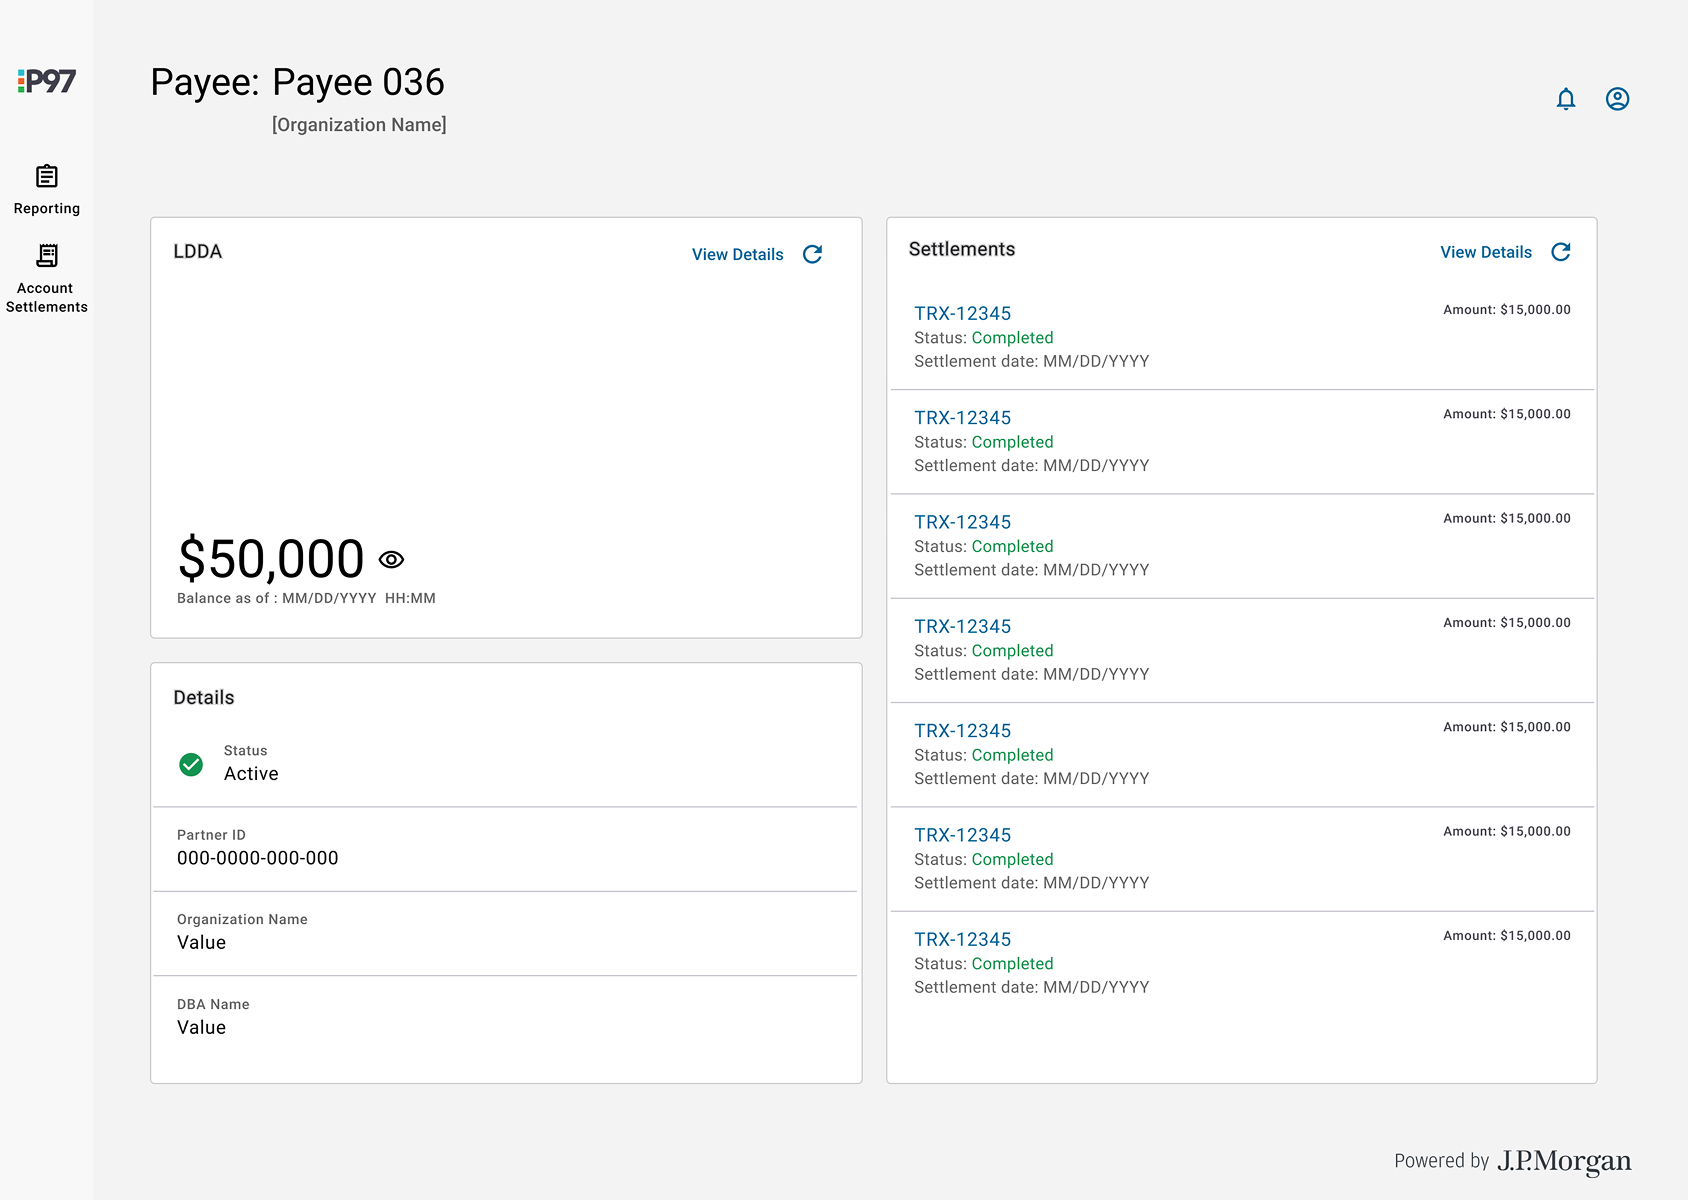Refresh the Settlements list

[1561, 252]
